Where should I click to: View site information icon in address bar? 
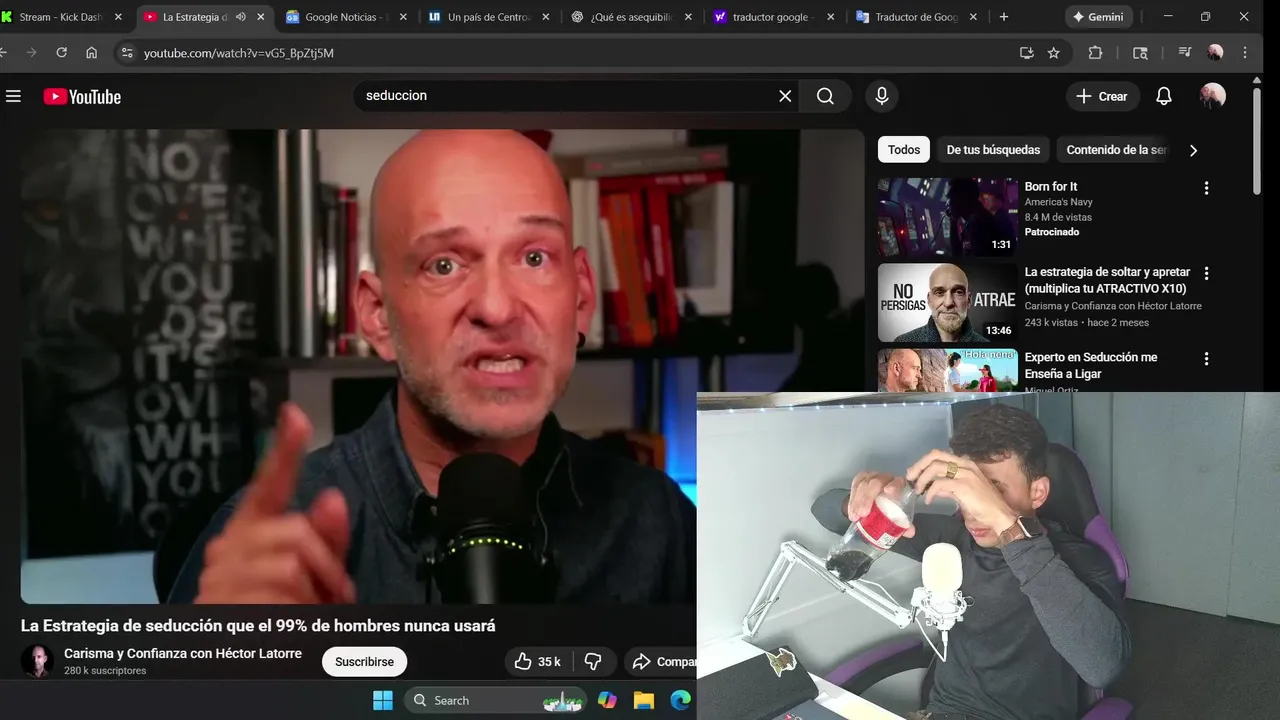click(x=126, y=53)
